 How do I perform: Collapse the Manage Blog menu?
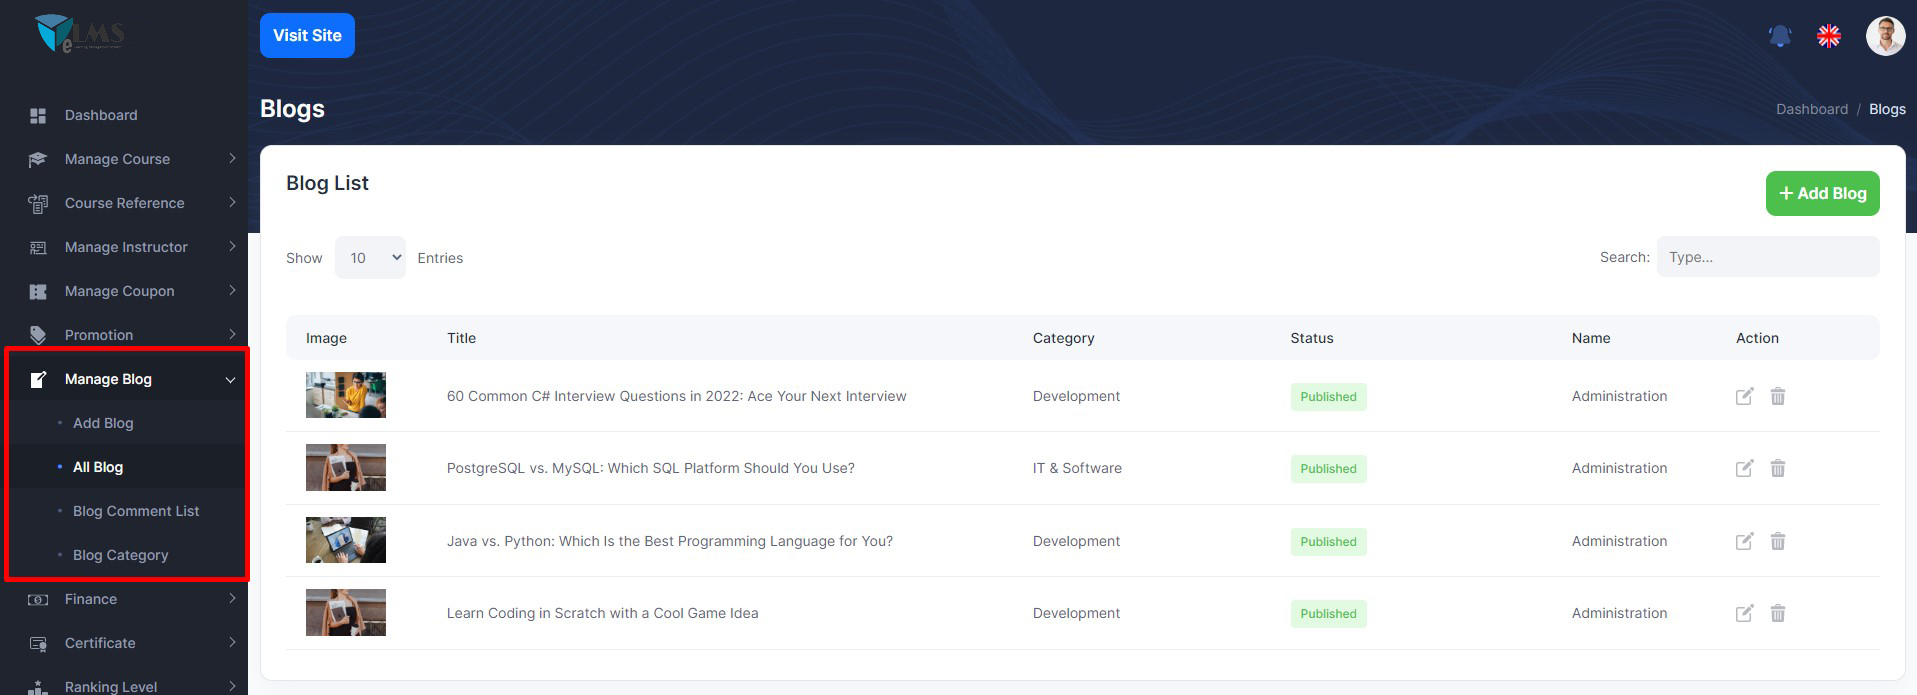pos(108,379)
